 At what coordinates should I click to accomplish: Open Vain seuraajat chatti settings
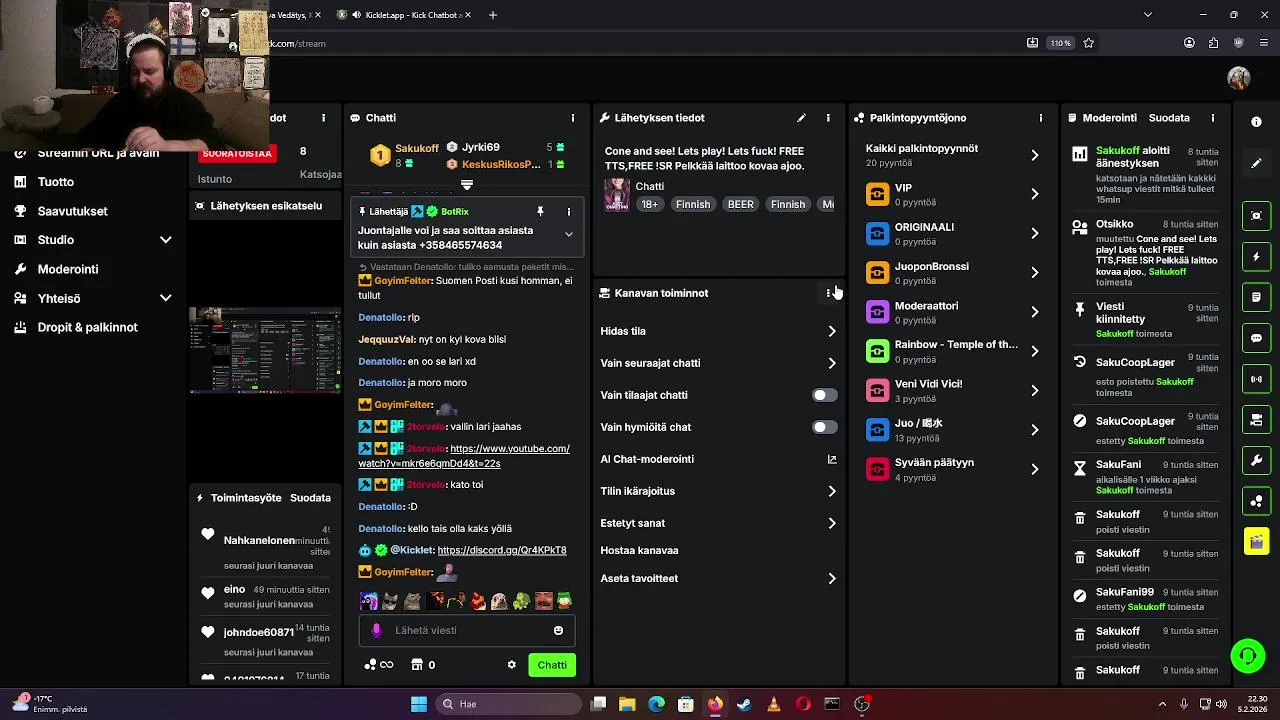click(719, 363)
